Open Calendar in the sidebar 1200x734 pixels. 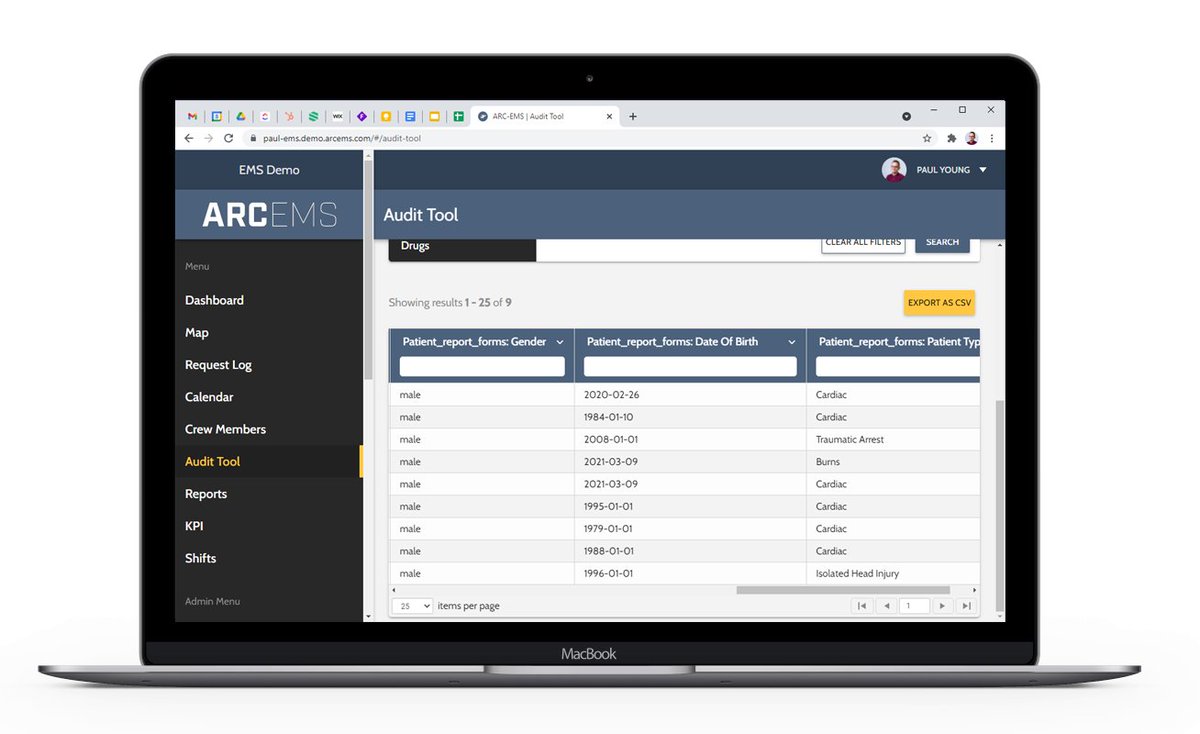pos(209,397)
